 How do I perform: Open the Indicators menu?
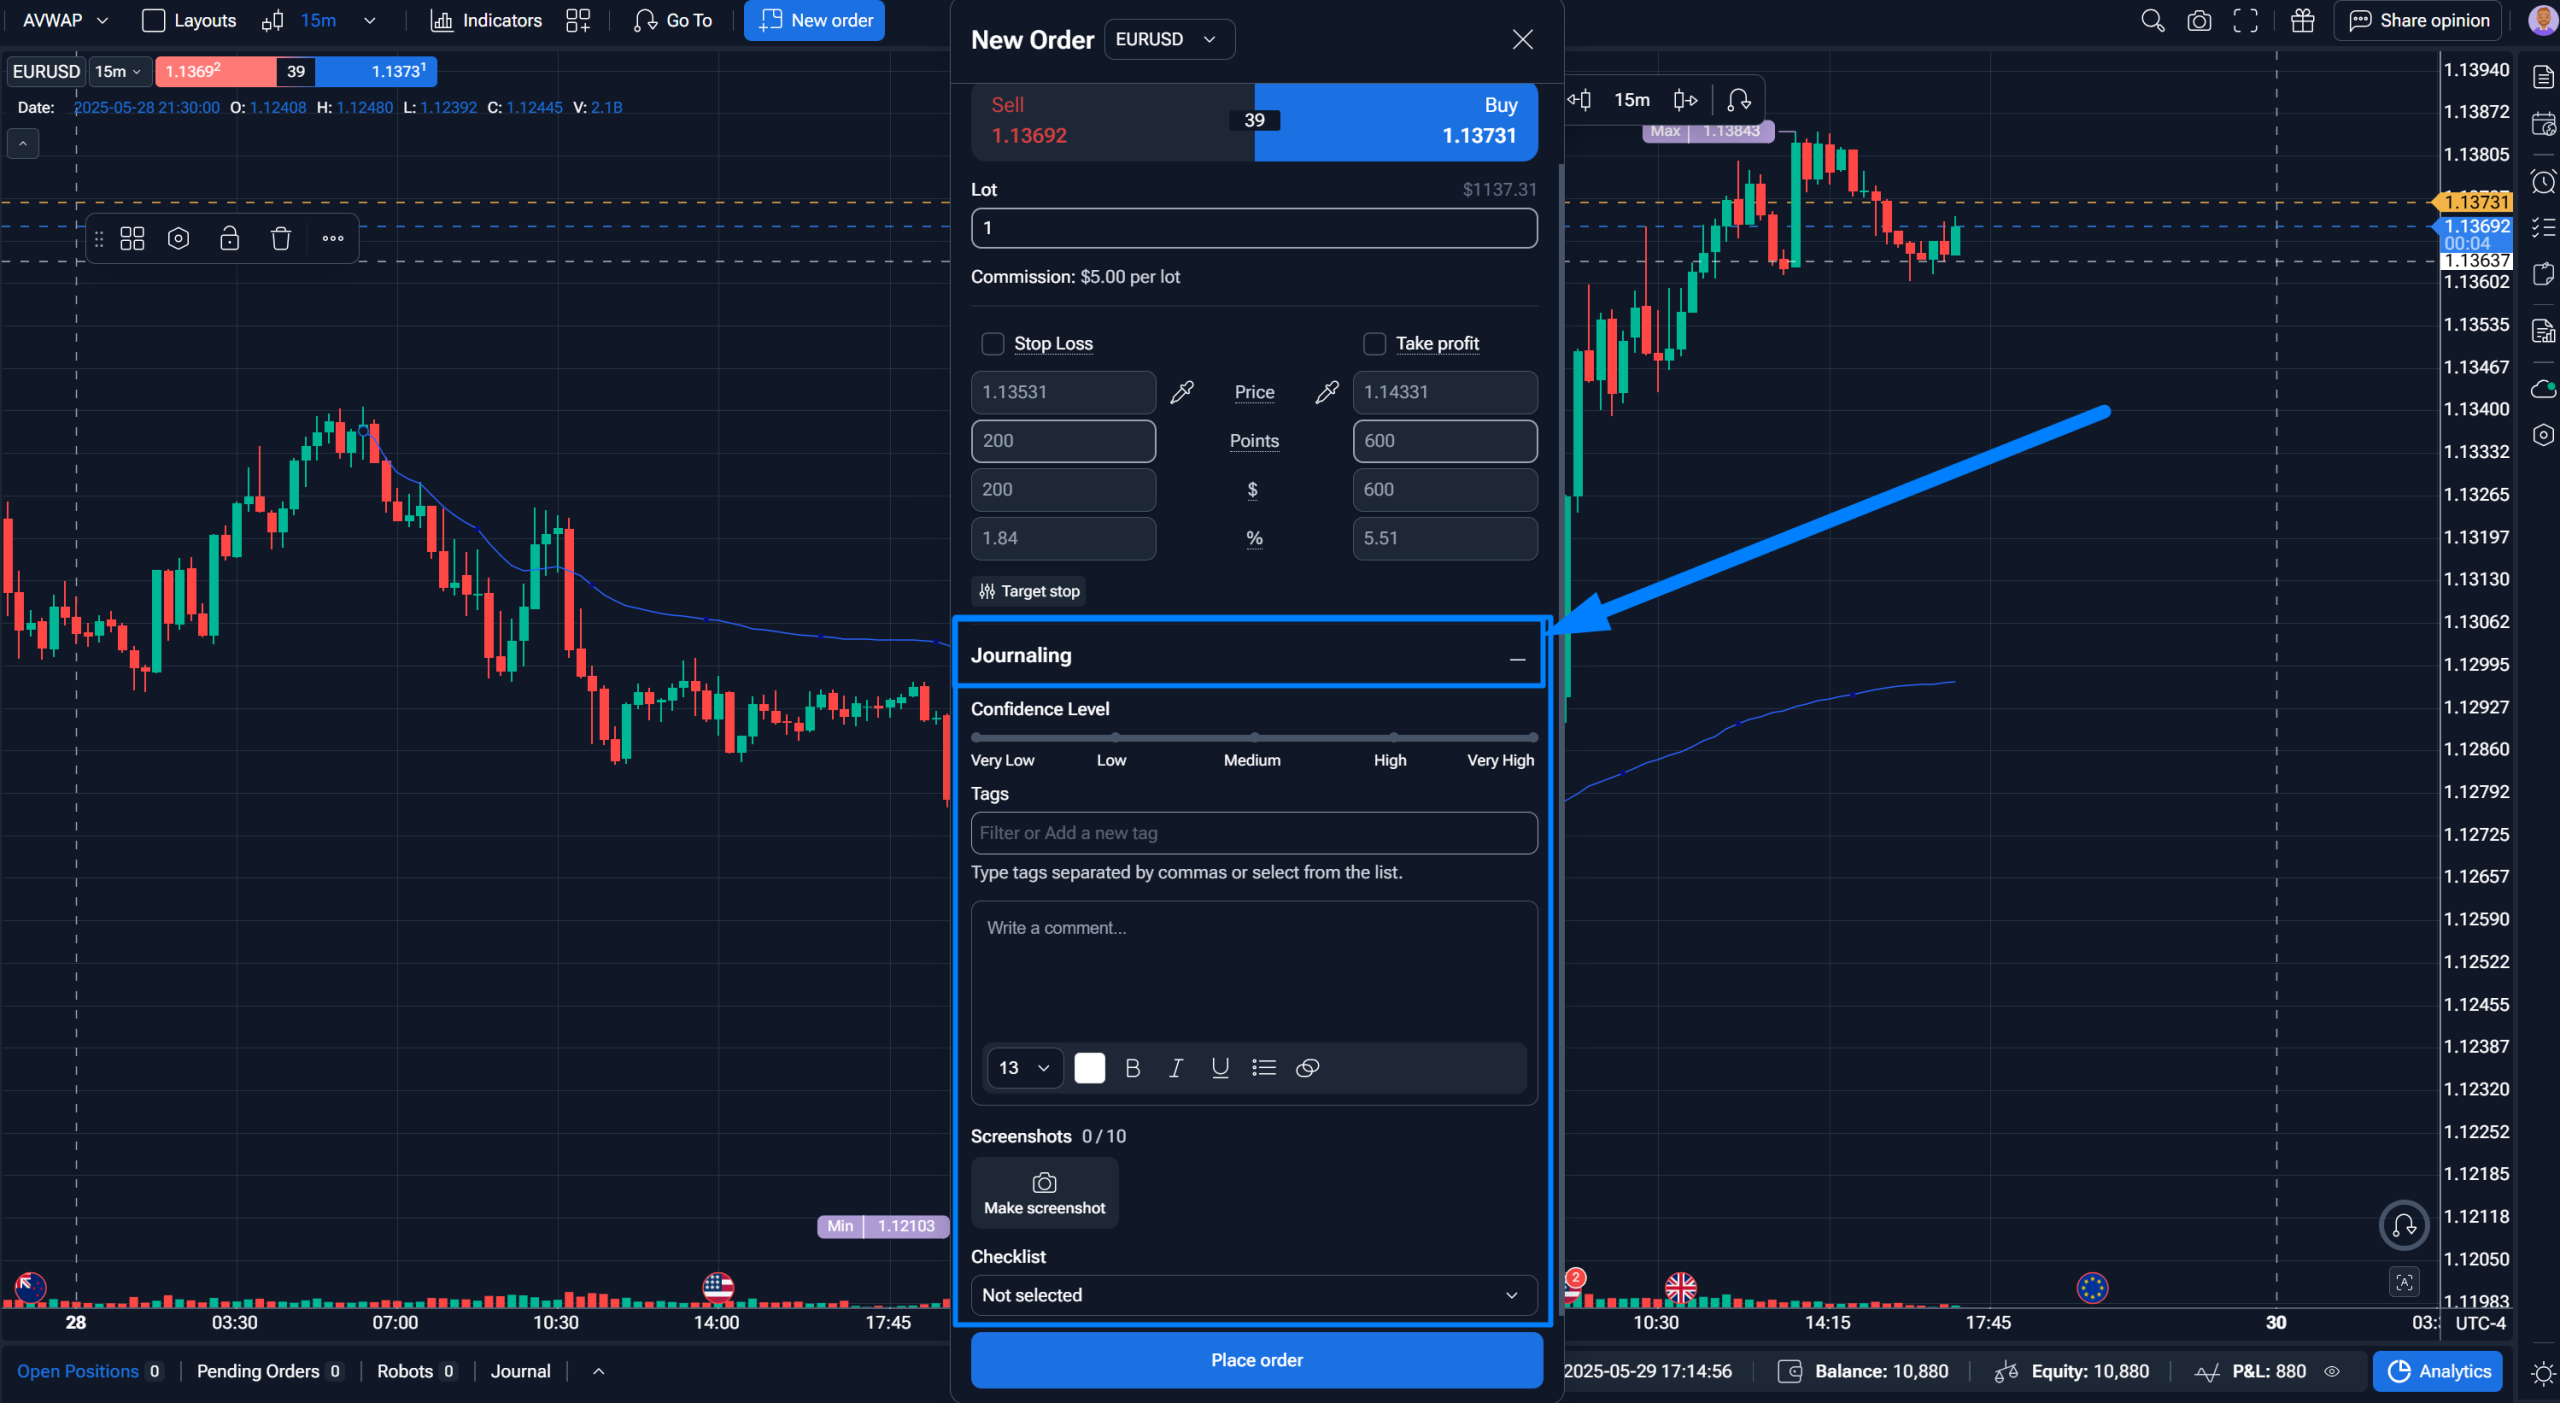coord(486,20)
